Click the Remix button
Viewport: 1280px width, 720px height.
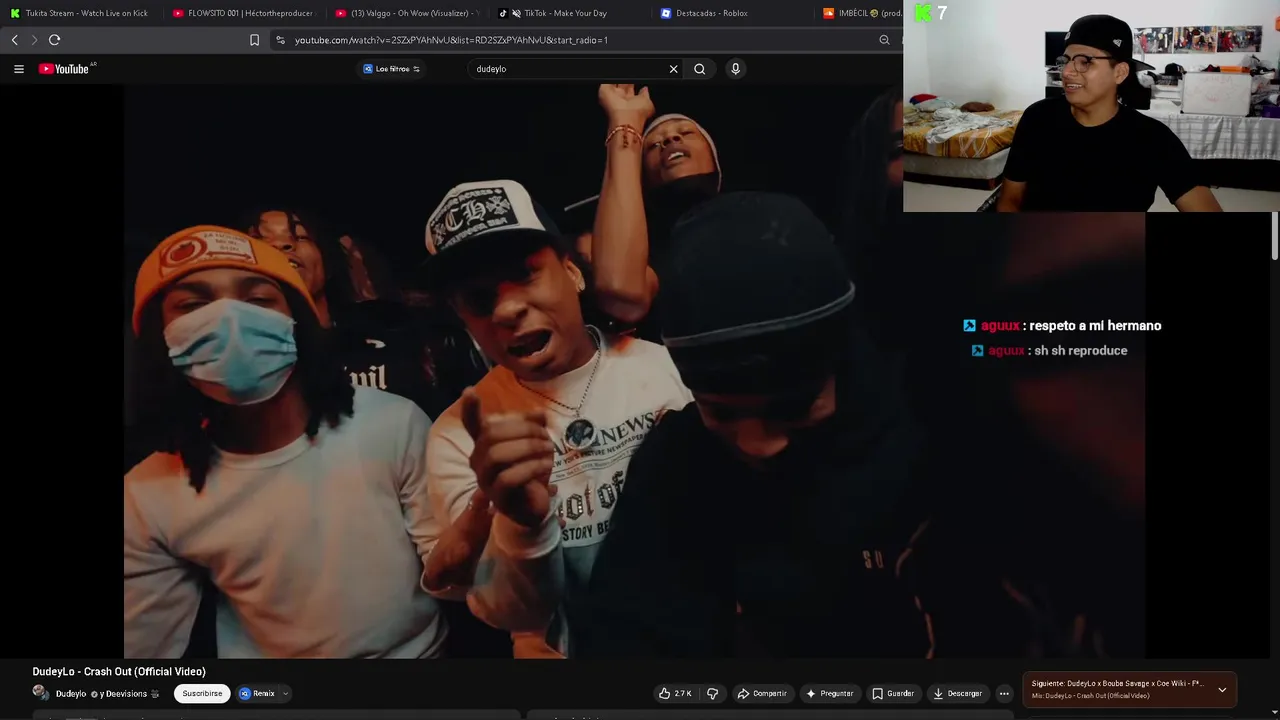(257, 693)
